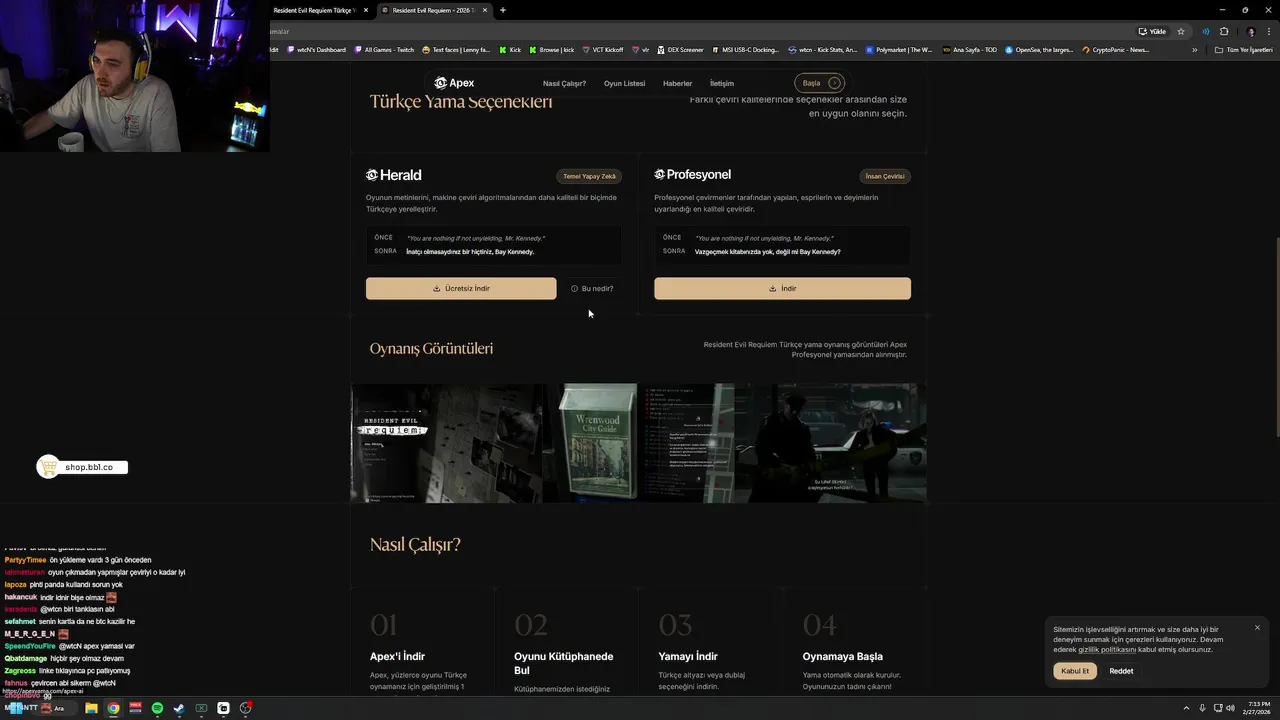Close the cookie consent banner

tap(1257, 628)
